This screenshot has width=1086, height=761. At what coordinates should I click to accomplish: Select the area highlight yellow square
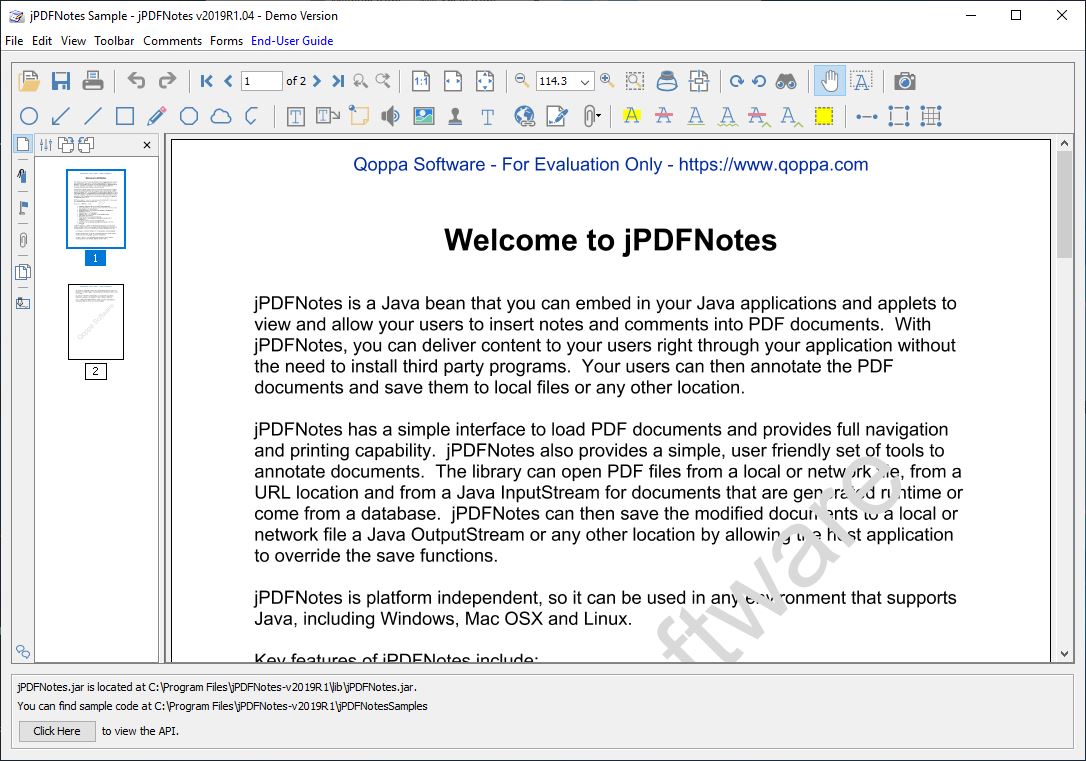pos(824,116)
